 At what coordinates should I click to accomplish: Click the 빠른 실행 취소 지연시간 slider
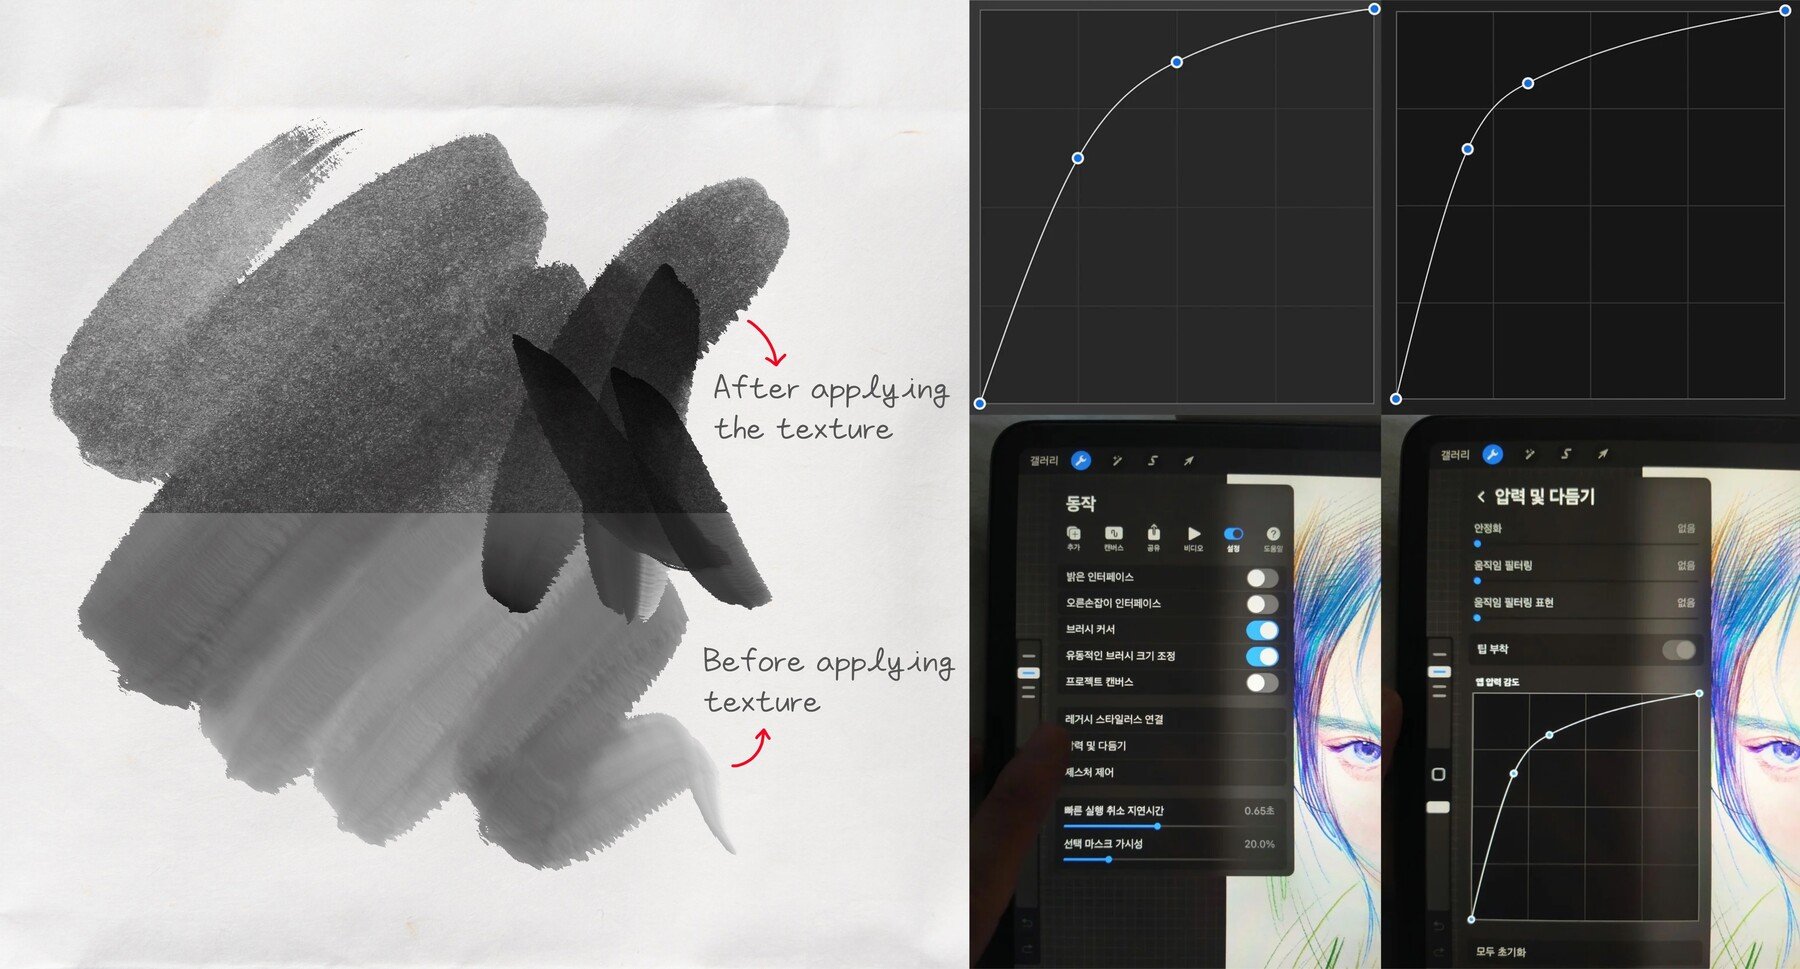(x=1157, y=826)
